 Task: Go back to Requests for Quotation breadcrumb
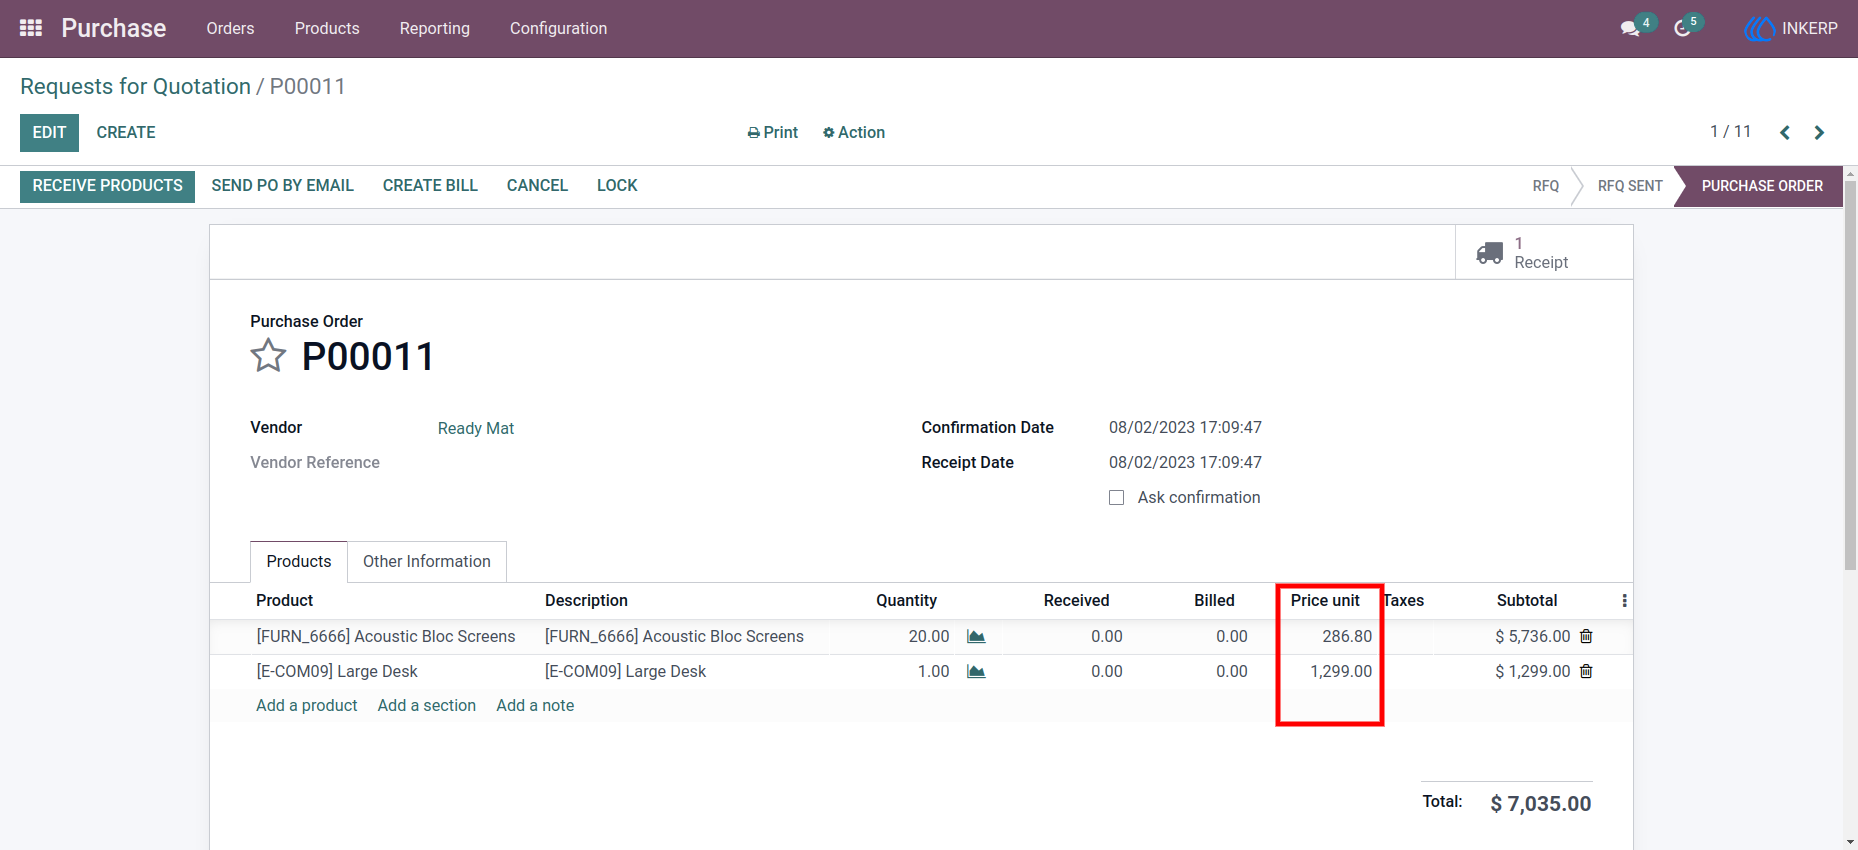(135, 87)
